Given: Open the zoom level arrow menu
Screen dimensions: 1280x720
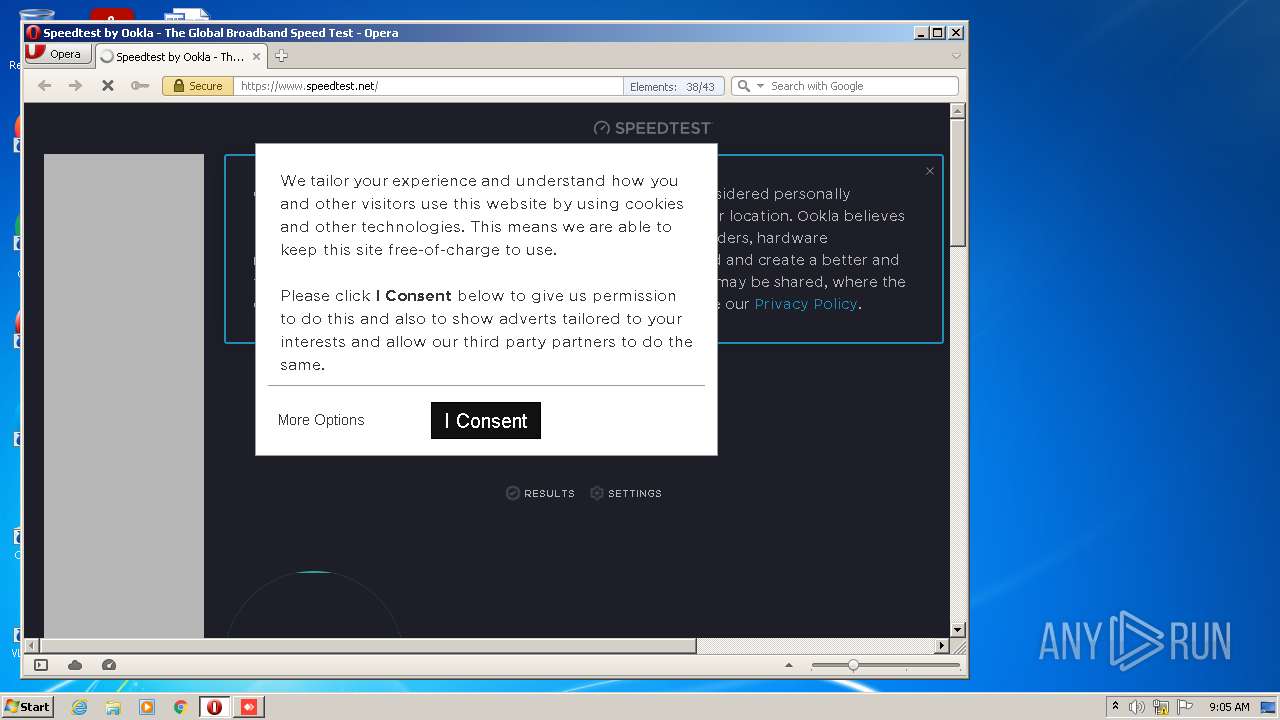Looking at the screenshot, I should [x=789, y=665].
